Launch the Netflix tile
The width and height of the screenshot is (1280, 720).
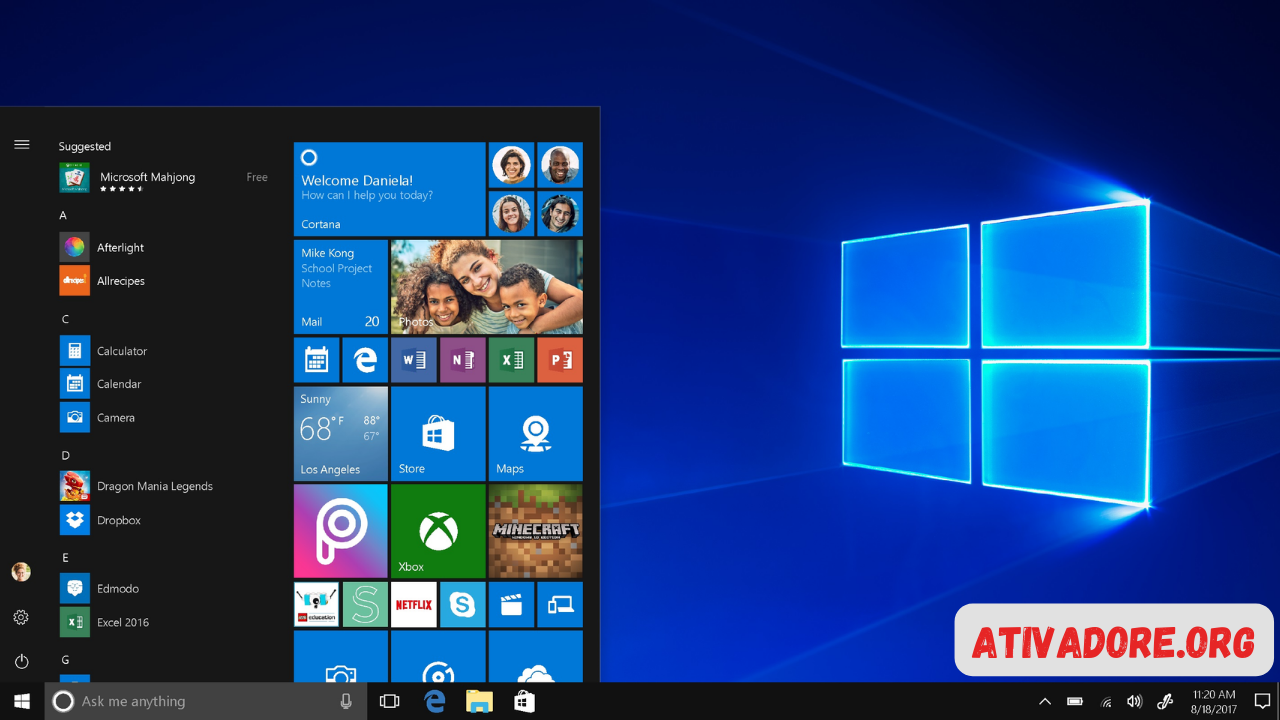[x=414, y=604]
